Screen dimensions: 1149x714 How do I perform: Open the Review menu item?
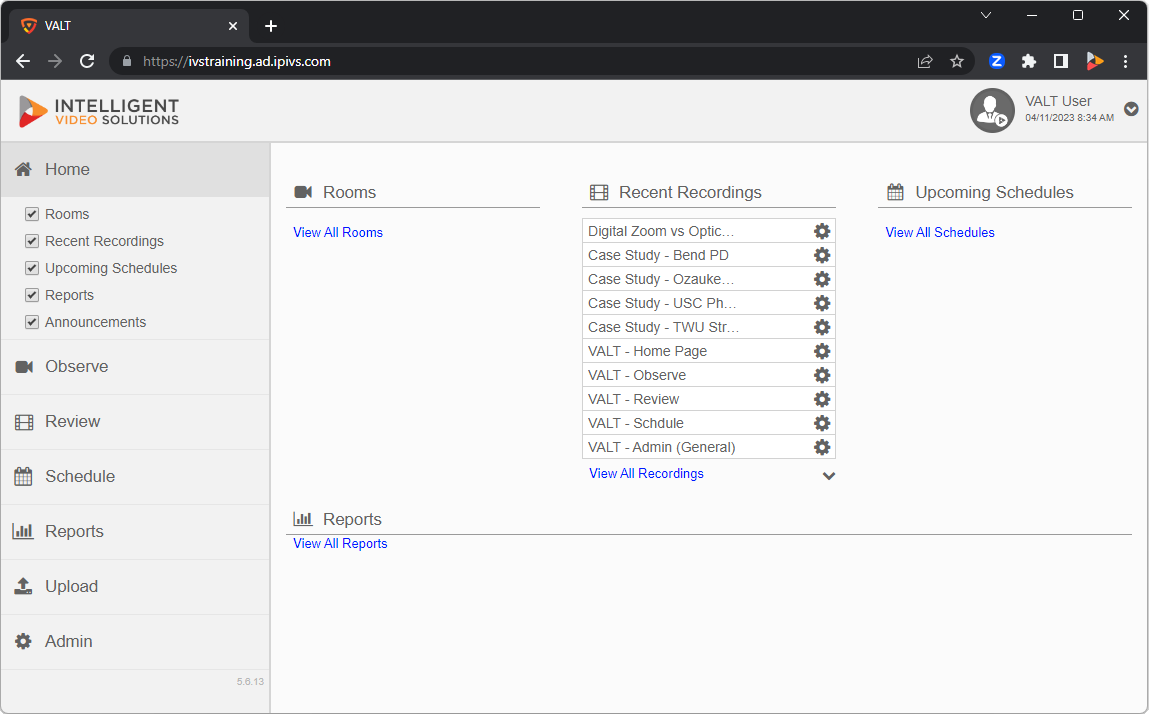click(135, 422)
